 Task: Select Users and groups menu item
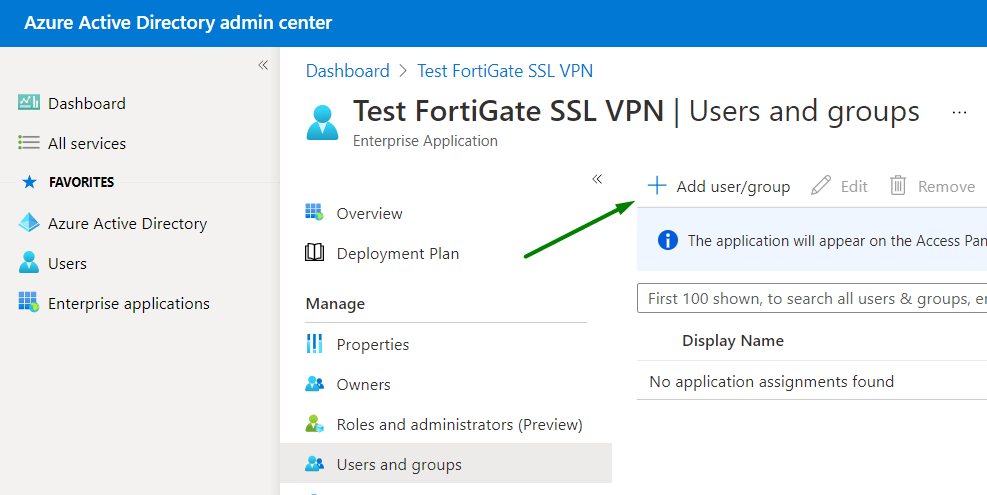pos(399,464)
